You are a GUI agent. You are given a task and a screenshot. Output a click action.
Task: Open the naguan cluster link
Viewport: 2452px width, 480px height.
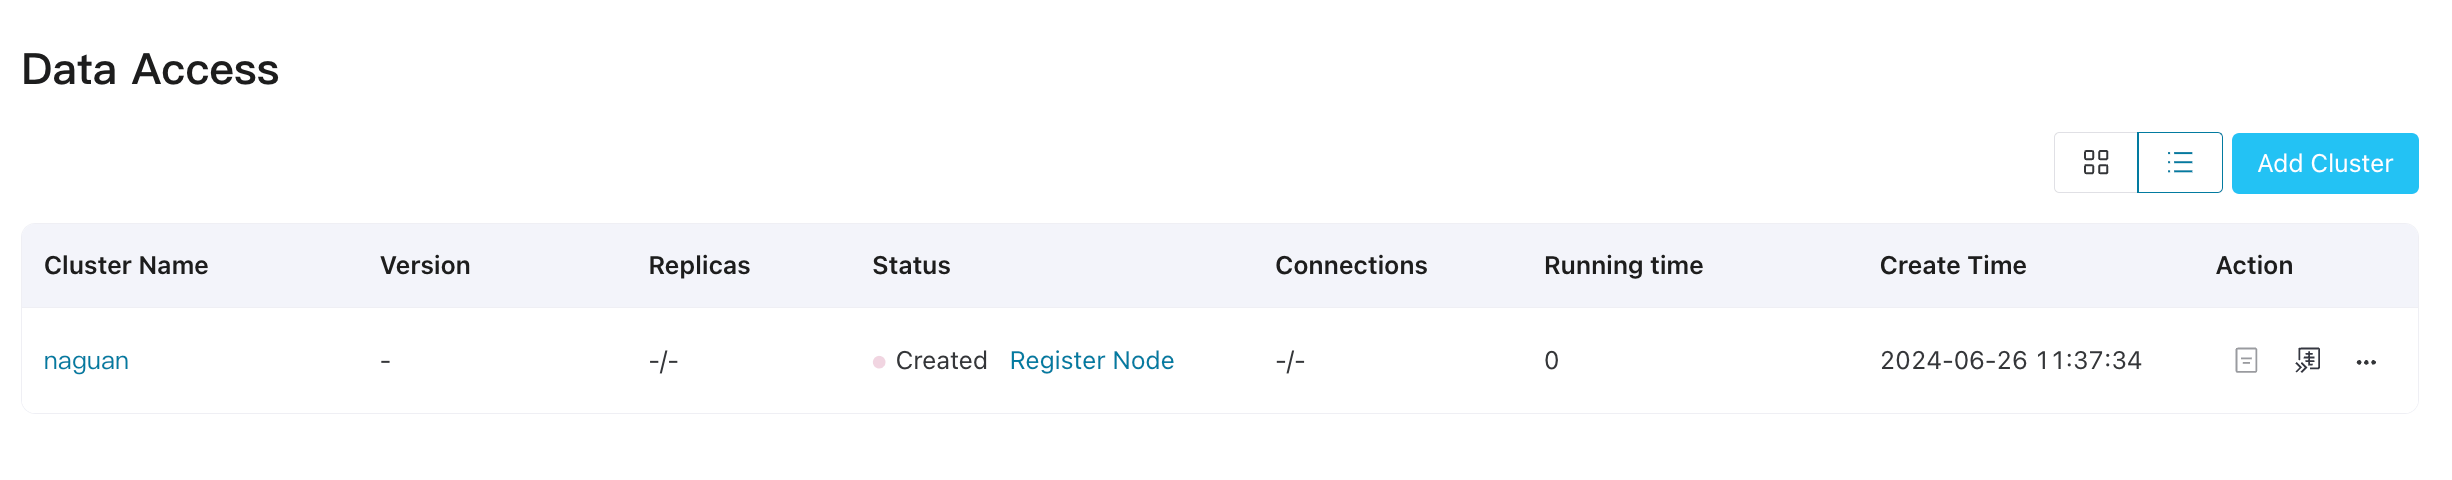pos(86,361)
